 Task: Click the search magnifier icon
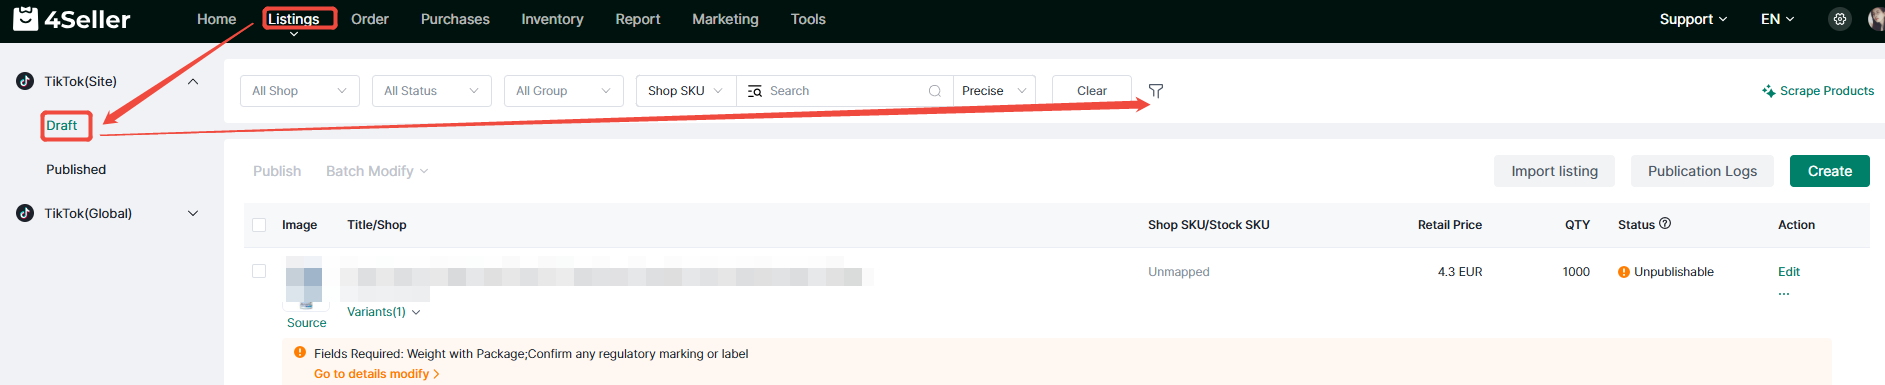click(x=935, y=91)
